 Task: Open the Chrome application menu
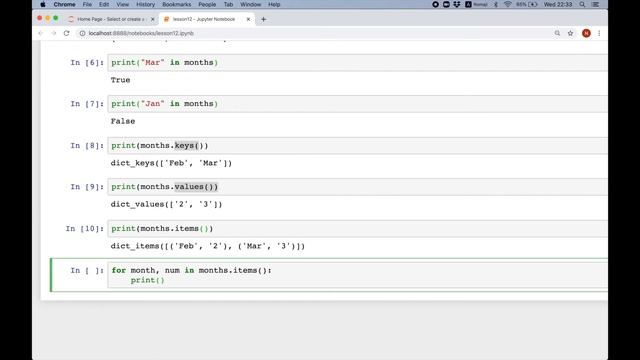[64, 4]
